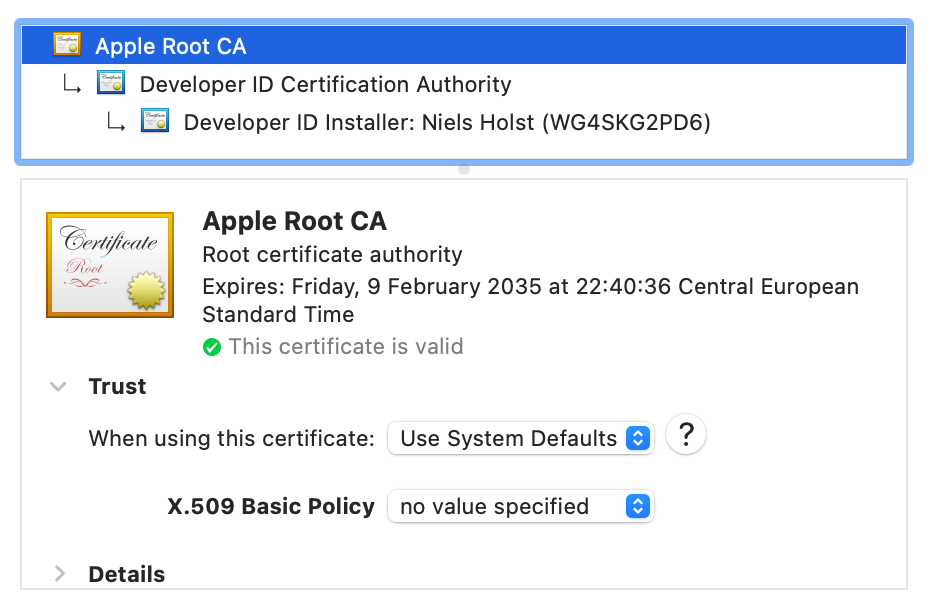Image resolution: width=932 pixels, height=610 pixels.
Task: Click the large Certificate Root icon
Action: pos(110,265)
